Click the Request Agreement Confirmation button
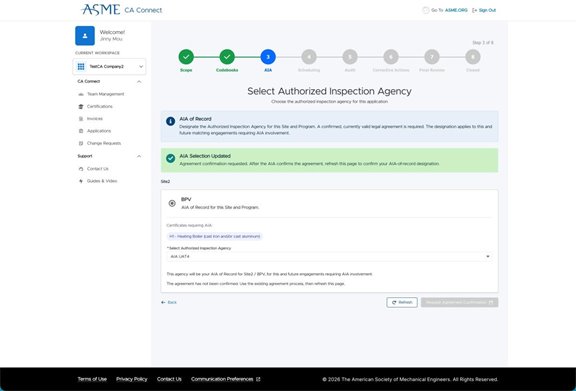 pyautogui.click(x=460, y=302)
